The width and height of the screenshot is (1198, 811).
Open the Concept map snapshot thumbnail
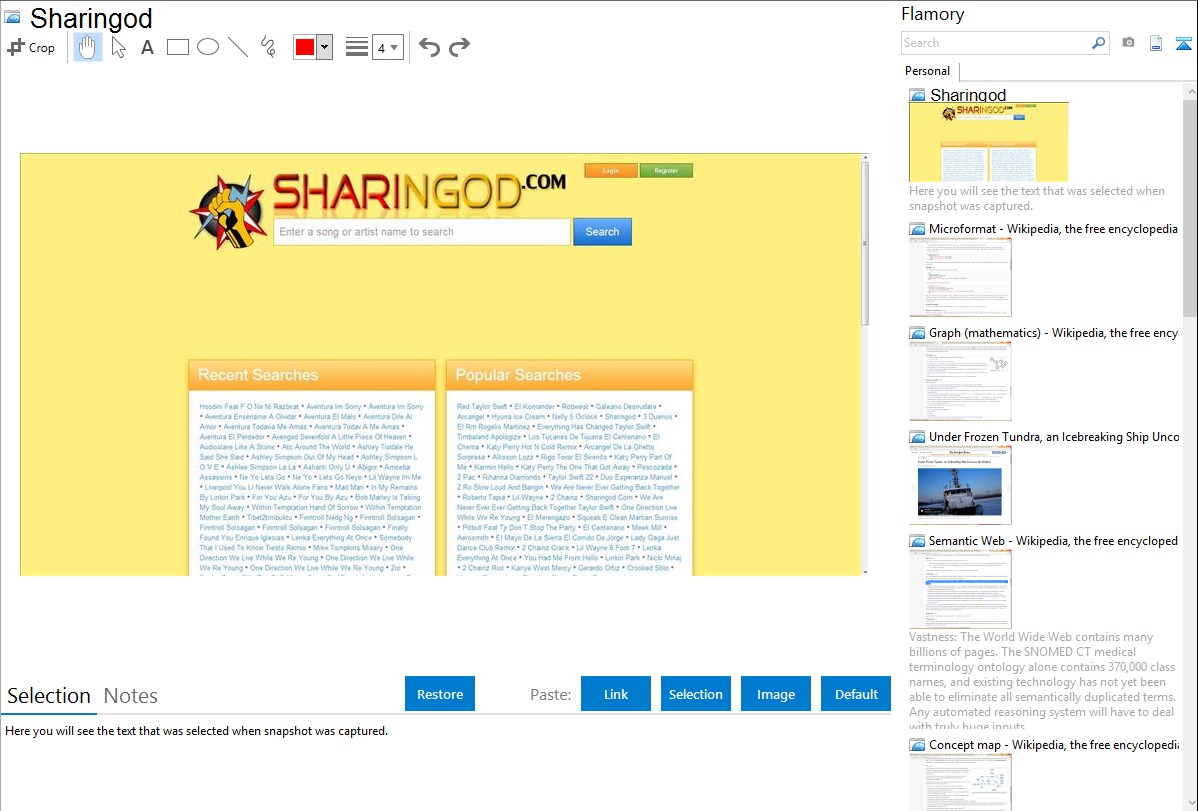(960, 782)
